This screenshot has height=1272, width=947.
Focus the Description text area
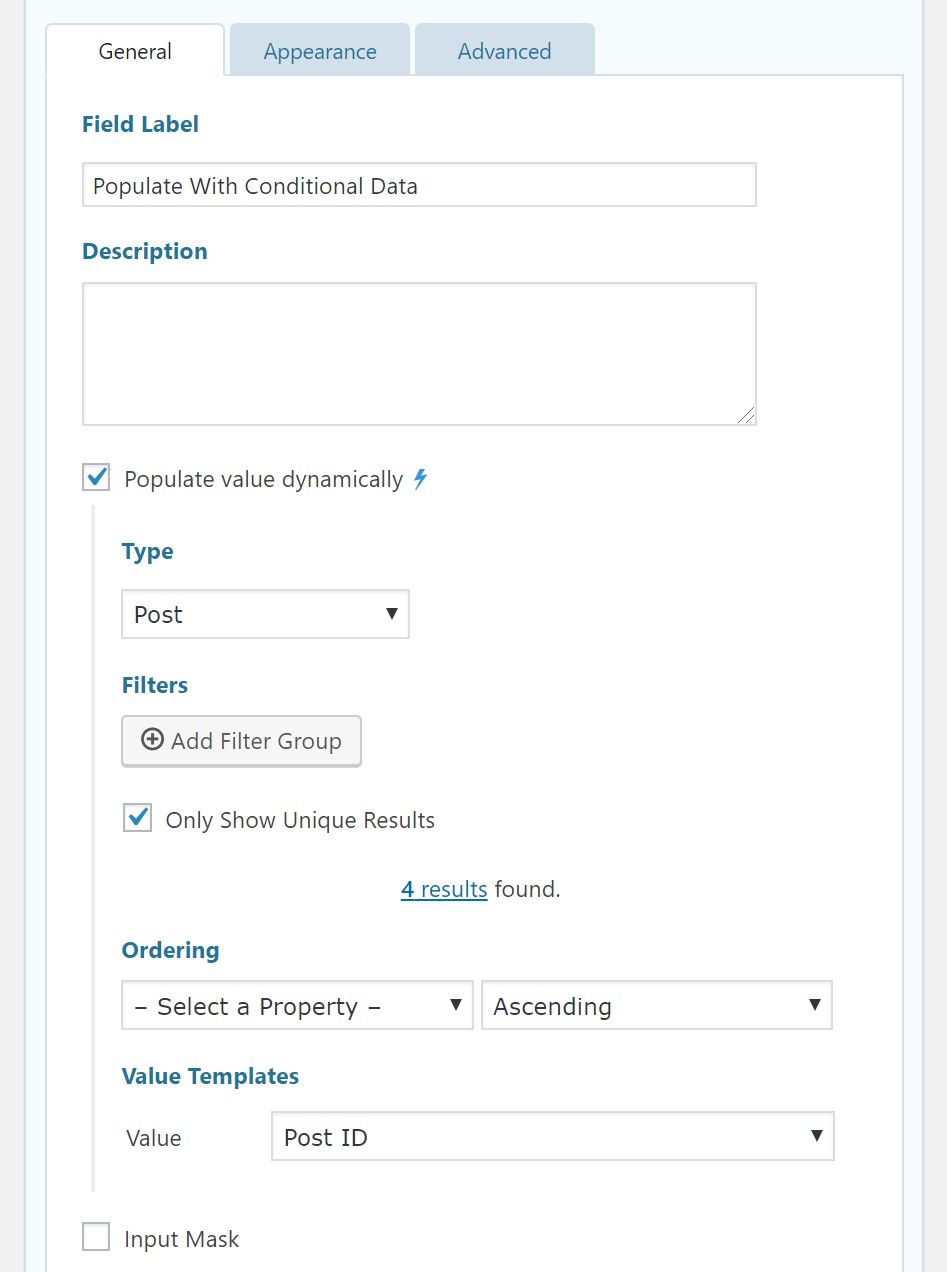419,354
